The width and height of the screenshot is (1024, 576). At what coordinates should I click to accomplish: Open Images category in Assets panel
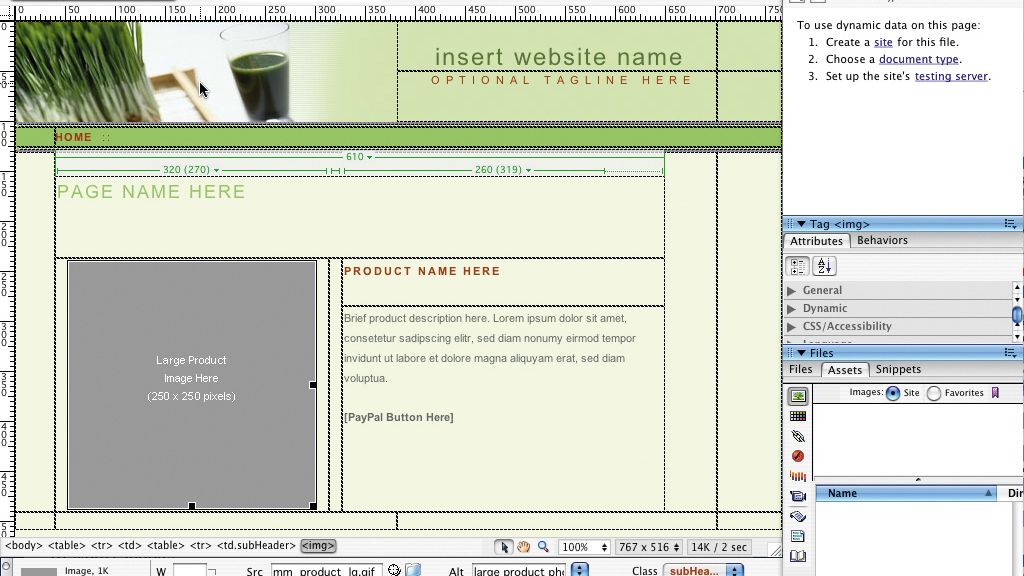coord(797,396)
